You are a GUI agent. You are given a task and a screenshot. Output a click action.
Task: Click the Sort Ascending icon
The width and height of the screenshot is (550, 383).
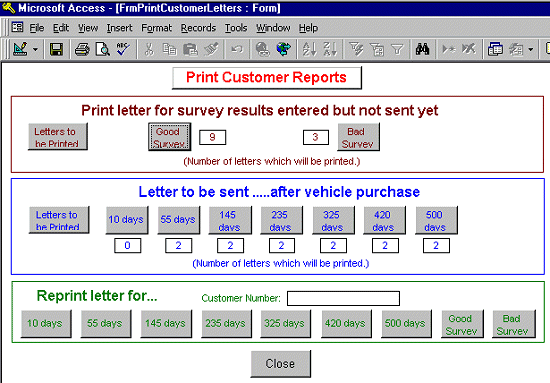pos(309,49)
